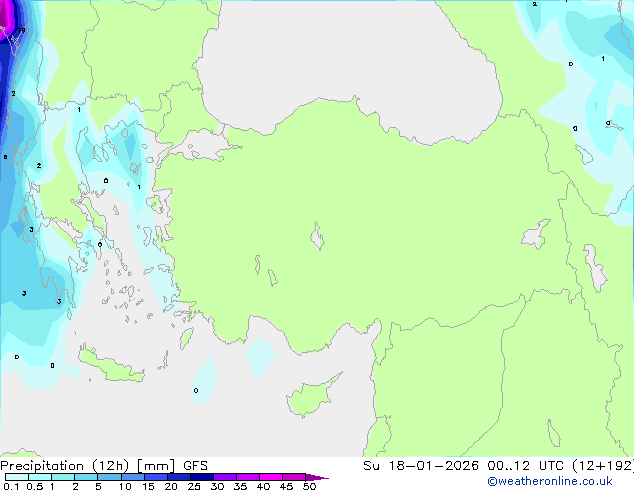The width and height of the screenshot is (634, 490).
Task: Select the 15–20 mm legend color swatch
Action: pyautogui.click(x=155, y=477)
